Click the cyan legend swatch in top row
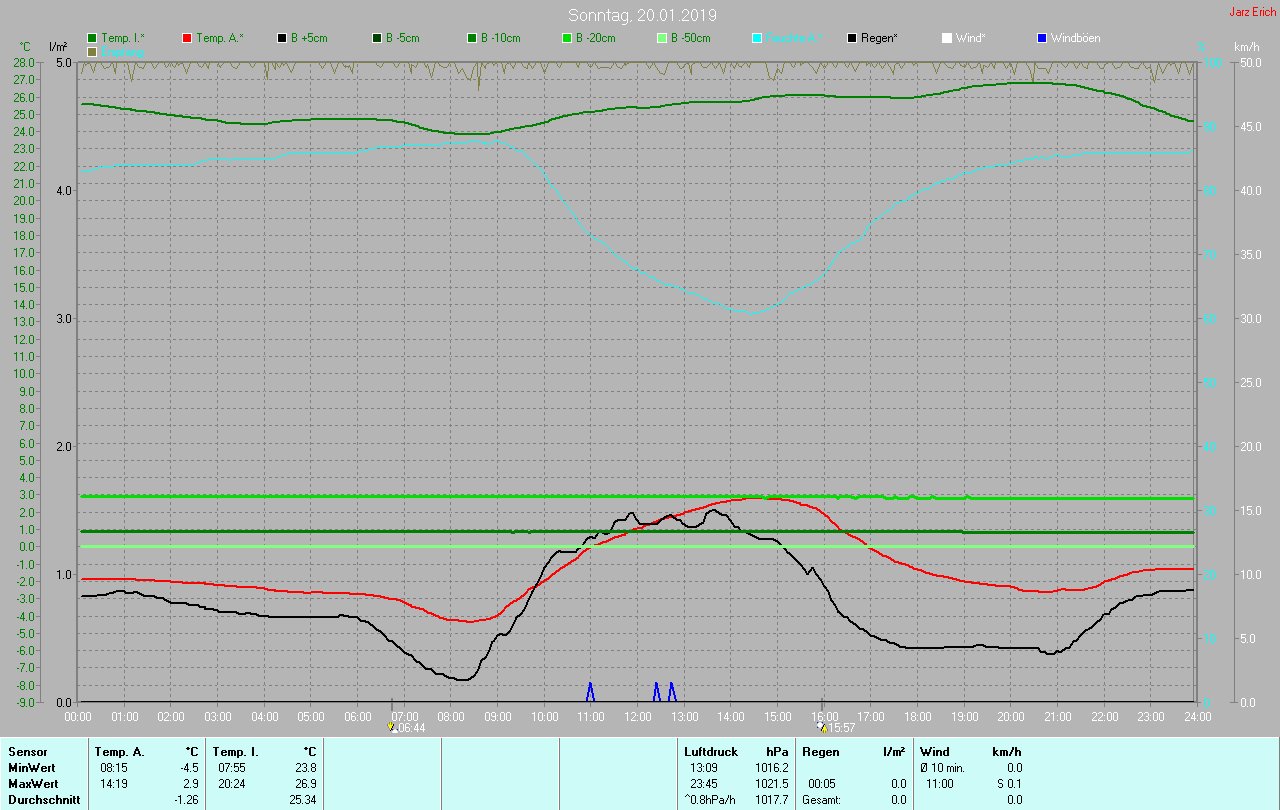 (x=757, y=38)
